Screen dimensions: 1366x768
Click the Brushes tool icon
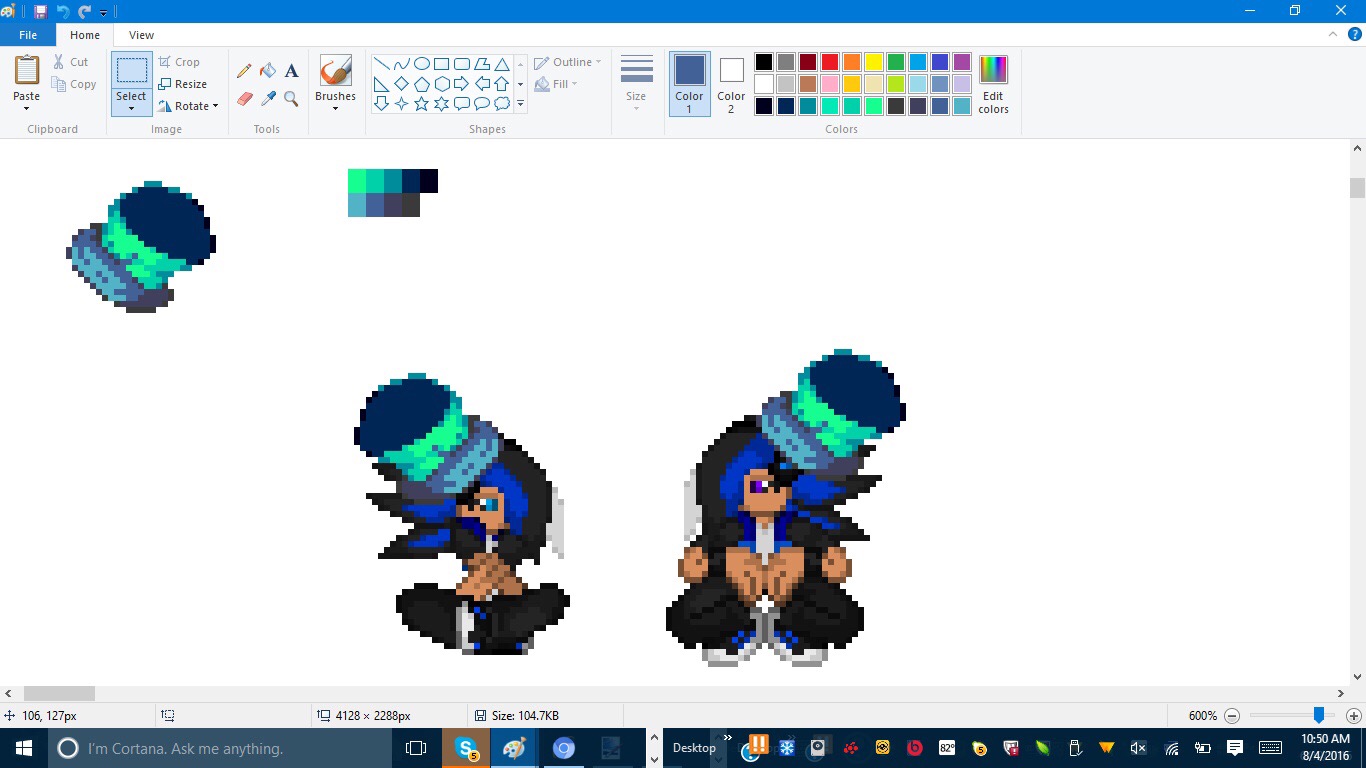pyautogui.click(x=335, y=70)
